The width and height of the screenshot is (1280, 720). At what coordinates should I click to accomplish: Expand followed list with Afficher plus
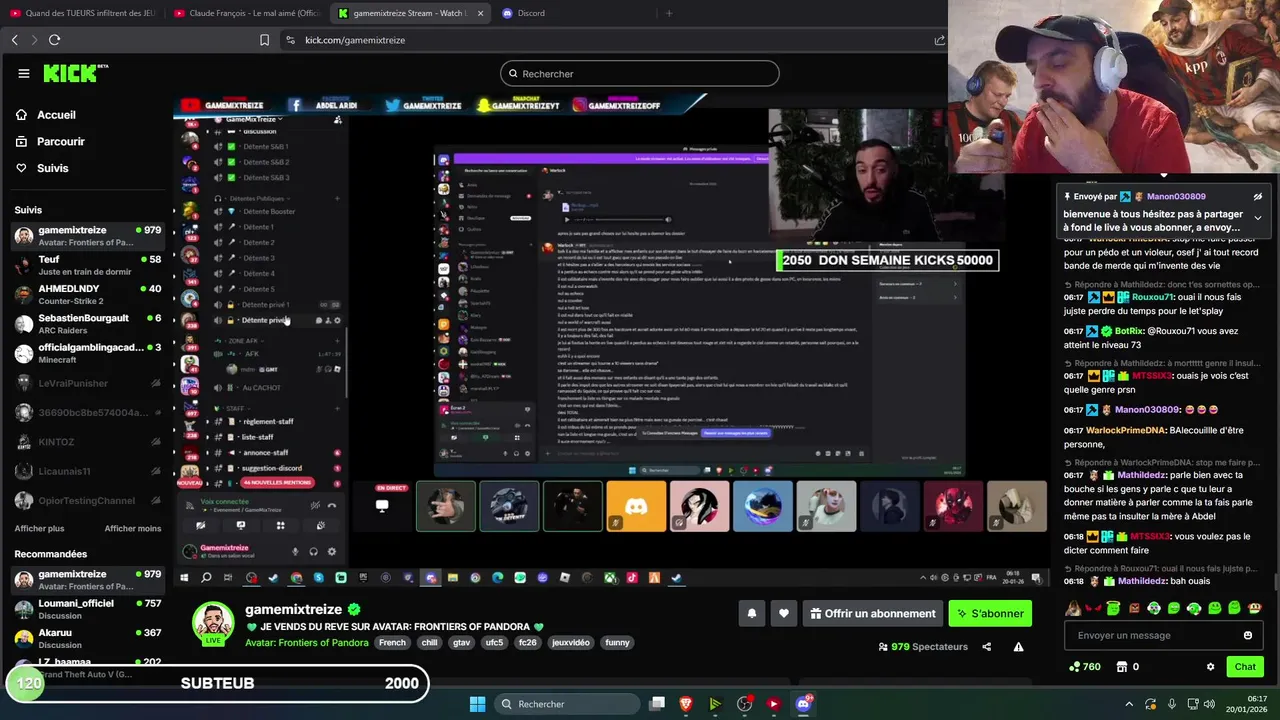[x=39, y=528]
